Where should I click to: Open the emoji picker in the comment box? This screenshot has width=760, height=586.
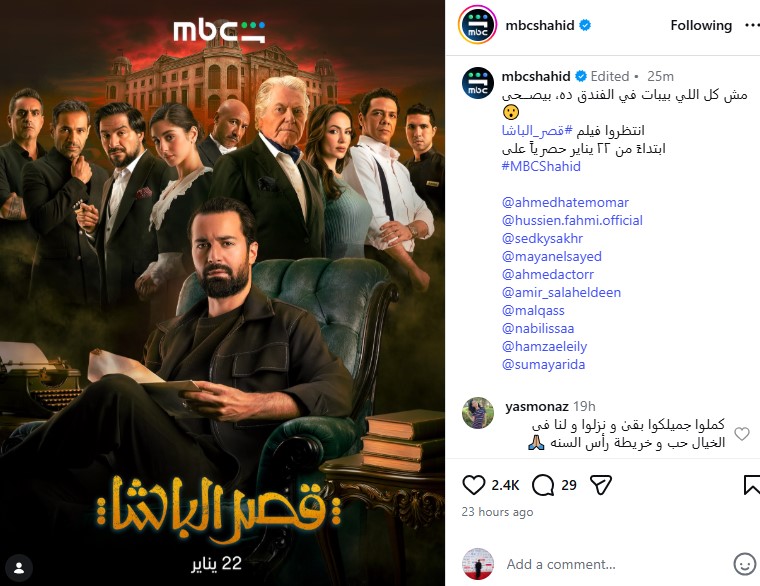[744, 564]
